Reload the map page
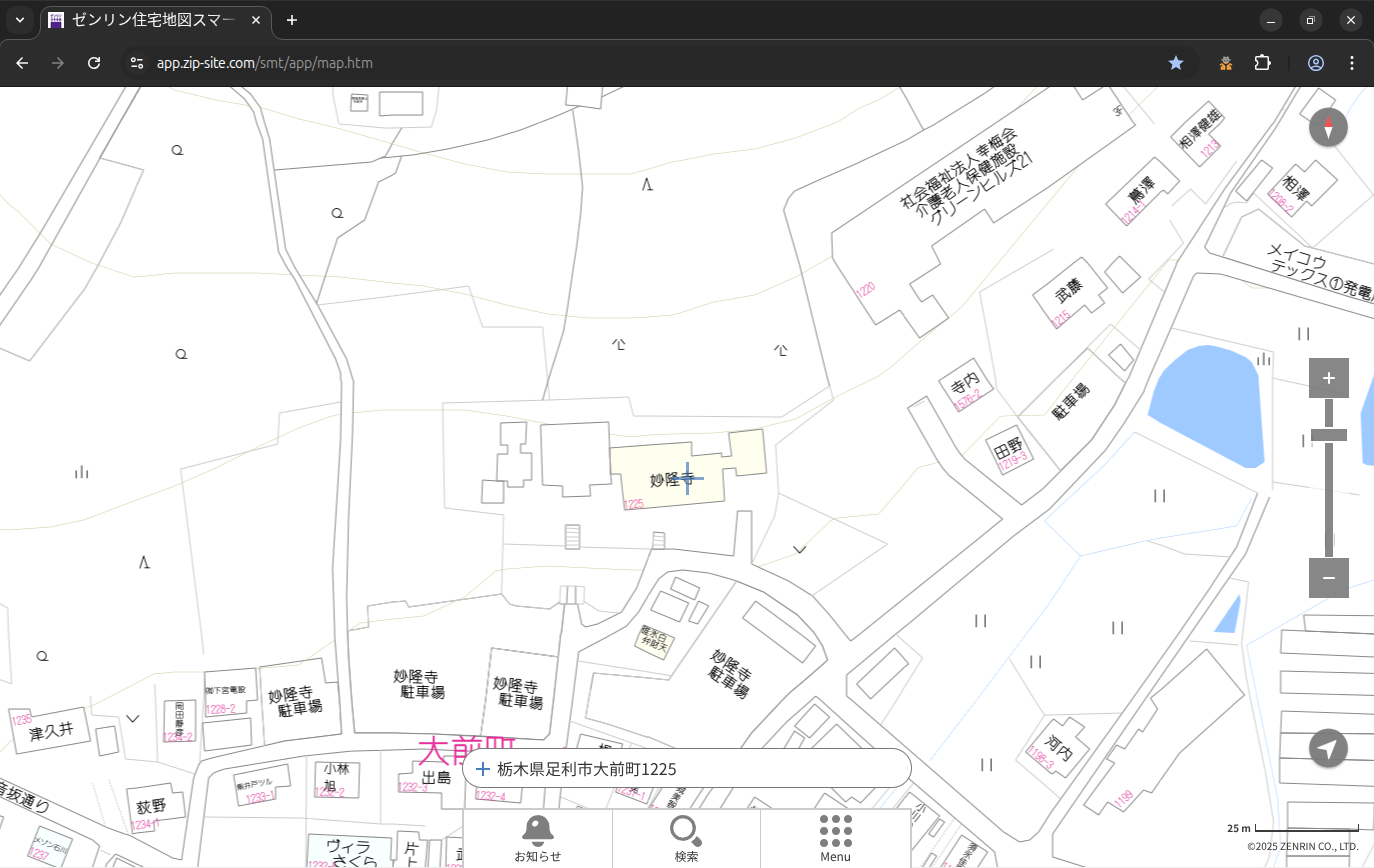Screen dimensions: 1374x868 click(x=94, y=63)
